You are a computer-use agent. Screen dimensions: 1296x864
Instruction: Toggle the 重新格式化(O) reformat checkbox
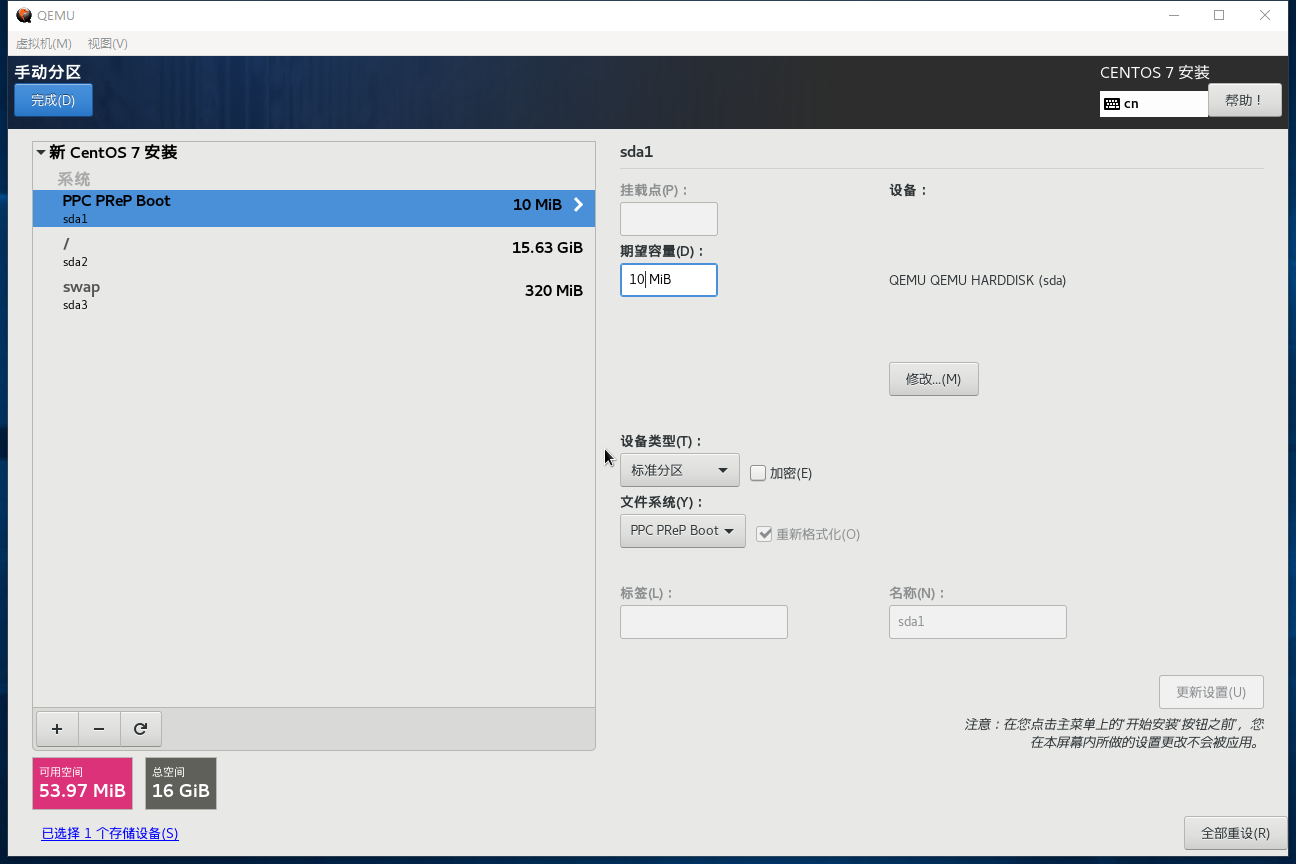coord(765,534)
